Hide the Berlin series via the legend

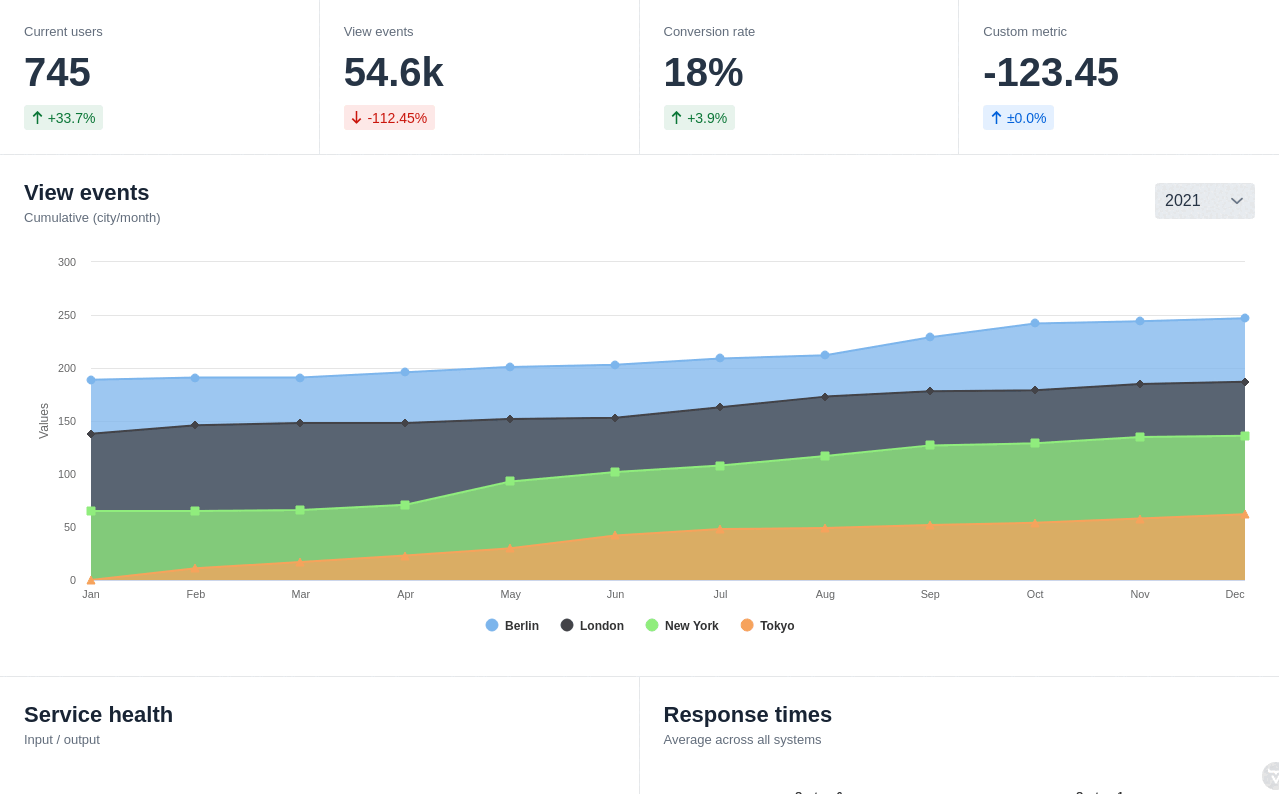(512, 625)
